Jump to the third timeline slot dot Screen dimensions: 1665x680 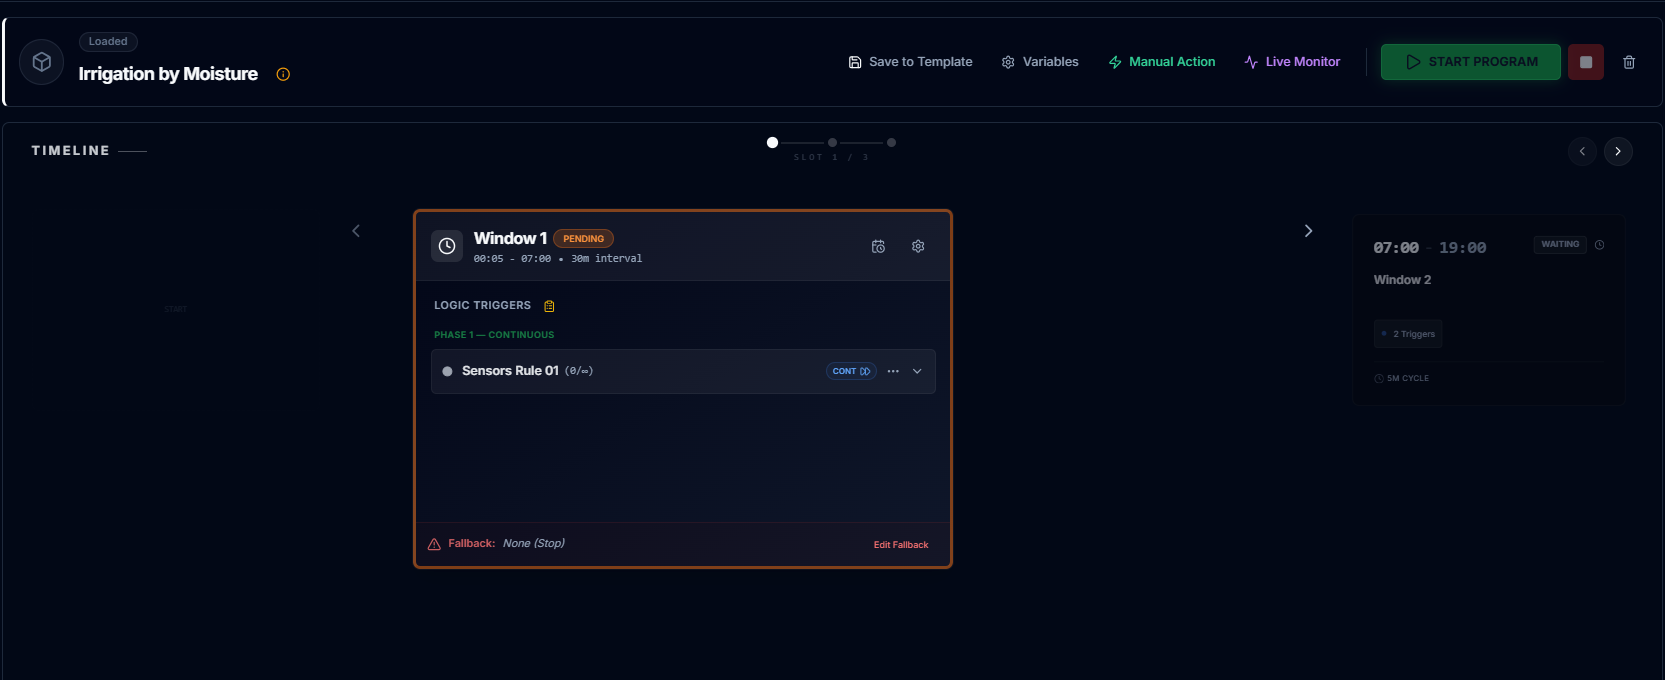coord(891,143)
